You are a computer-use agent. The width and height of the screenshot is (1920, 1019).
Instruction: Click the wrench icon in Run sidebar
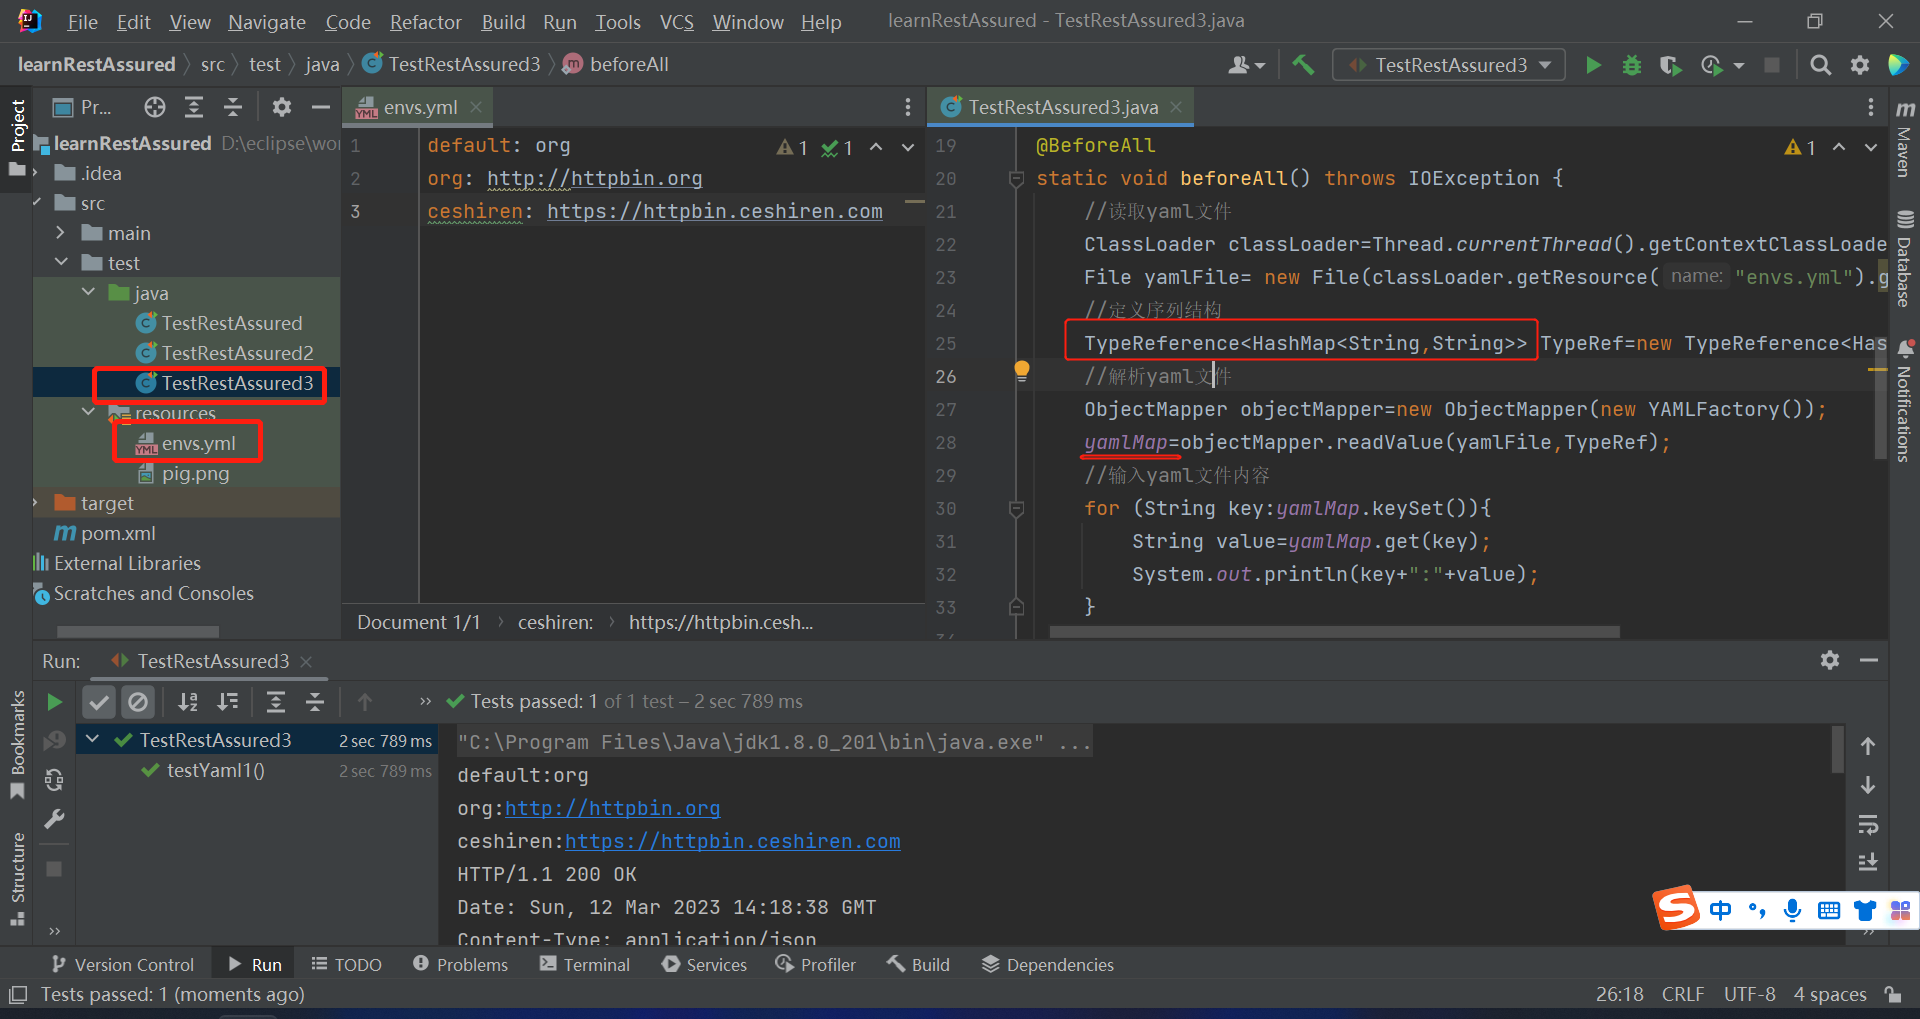tap(55, 820)
